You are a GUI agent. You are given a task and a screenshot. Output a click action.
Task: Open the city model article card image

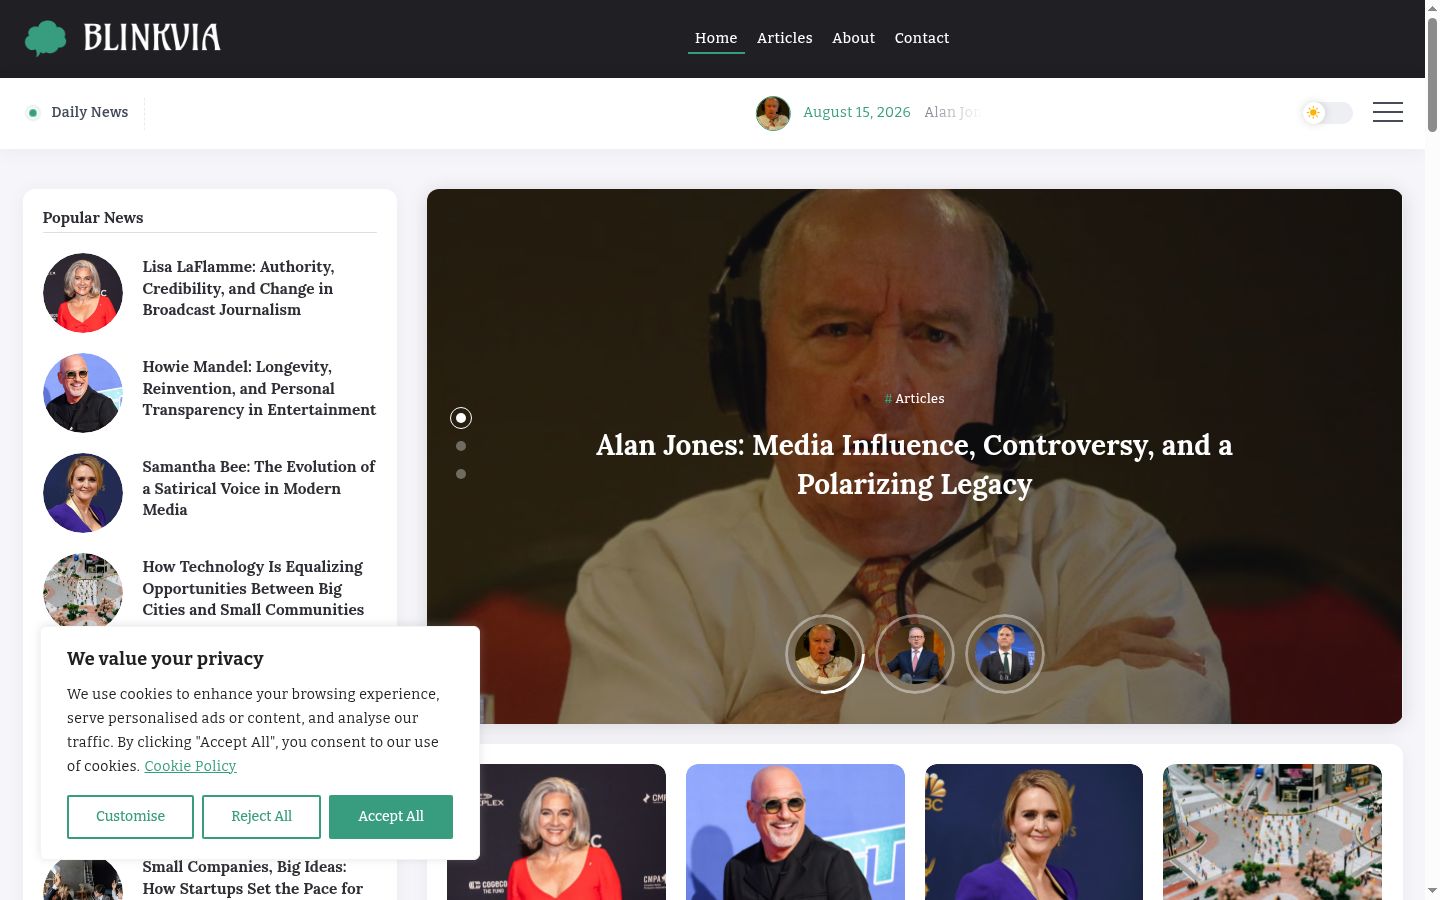(x=1272, y=832)
